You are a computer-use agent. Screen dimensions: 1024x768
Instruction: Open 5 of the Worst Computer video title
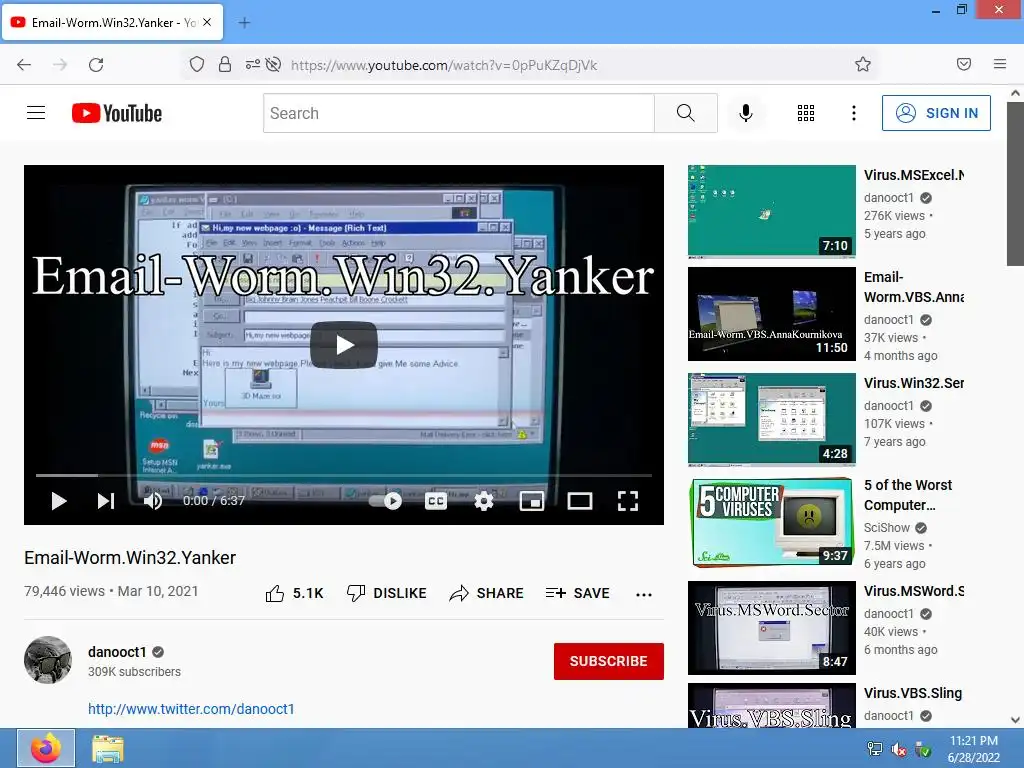click(908, 495)
